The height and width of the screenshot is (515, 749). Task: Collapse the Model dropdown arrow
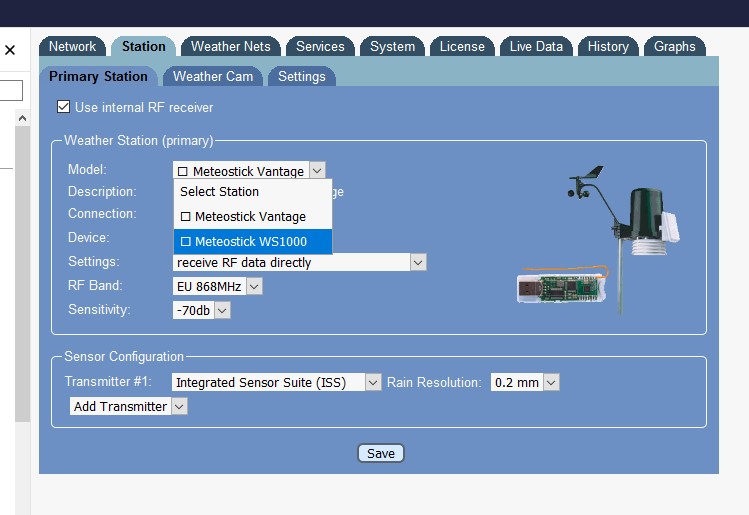[x=317, y=171]
